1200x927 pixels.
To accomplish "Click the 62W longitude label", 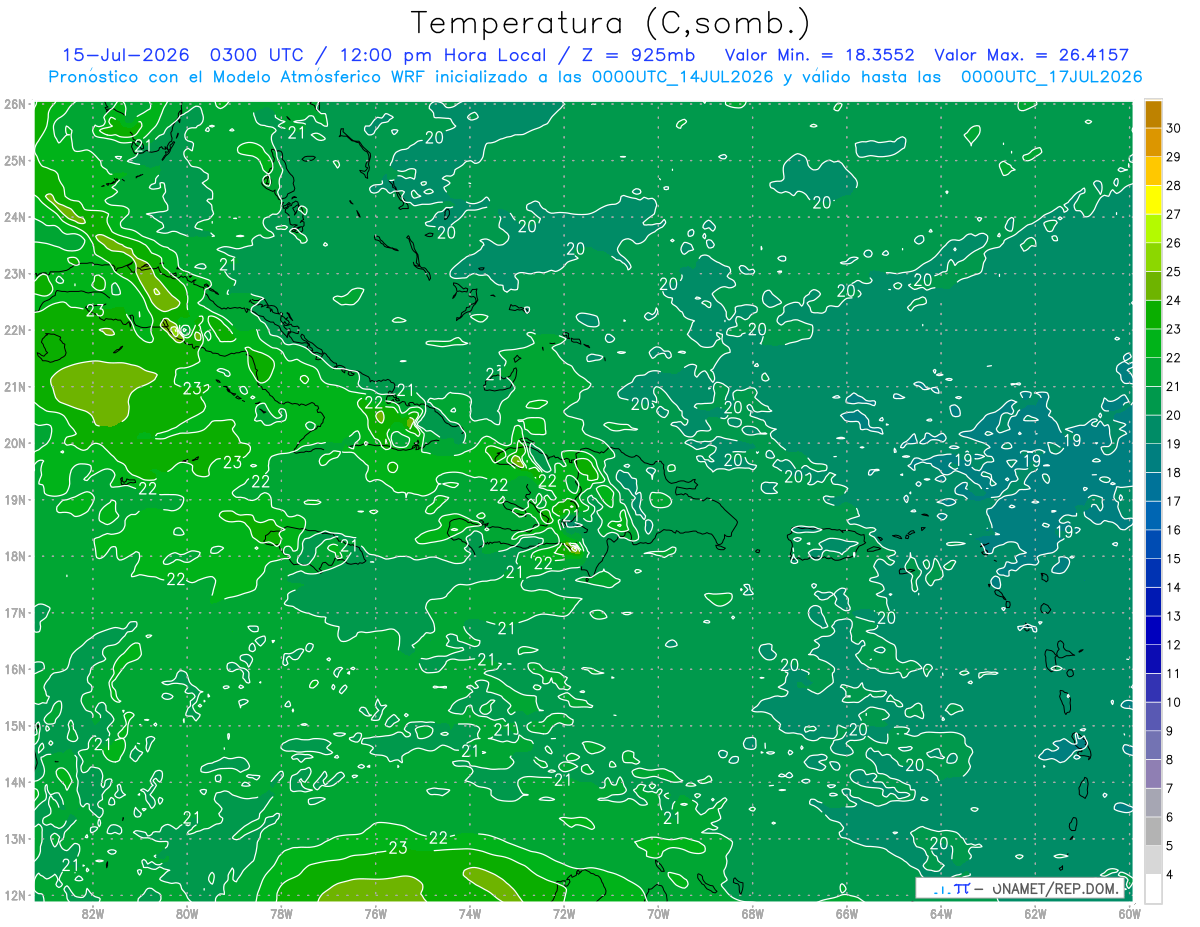I will [x=1034, y=914].
